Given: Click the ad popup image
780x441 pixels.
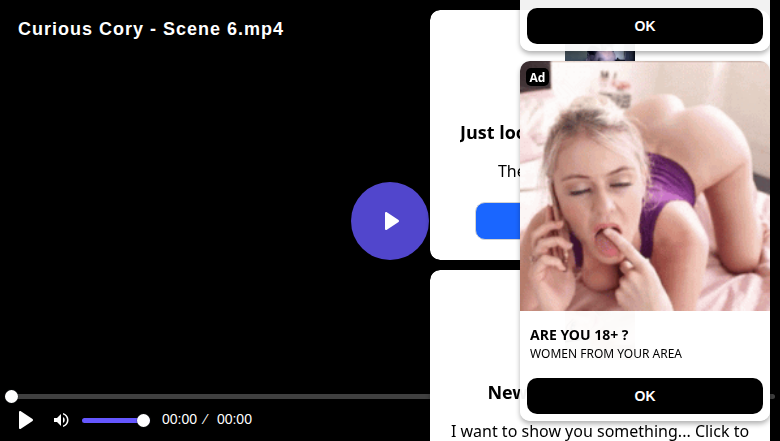Looking at the screenshot, I should [x=645, y=190].
